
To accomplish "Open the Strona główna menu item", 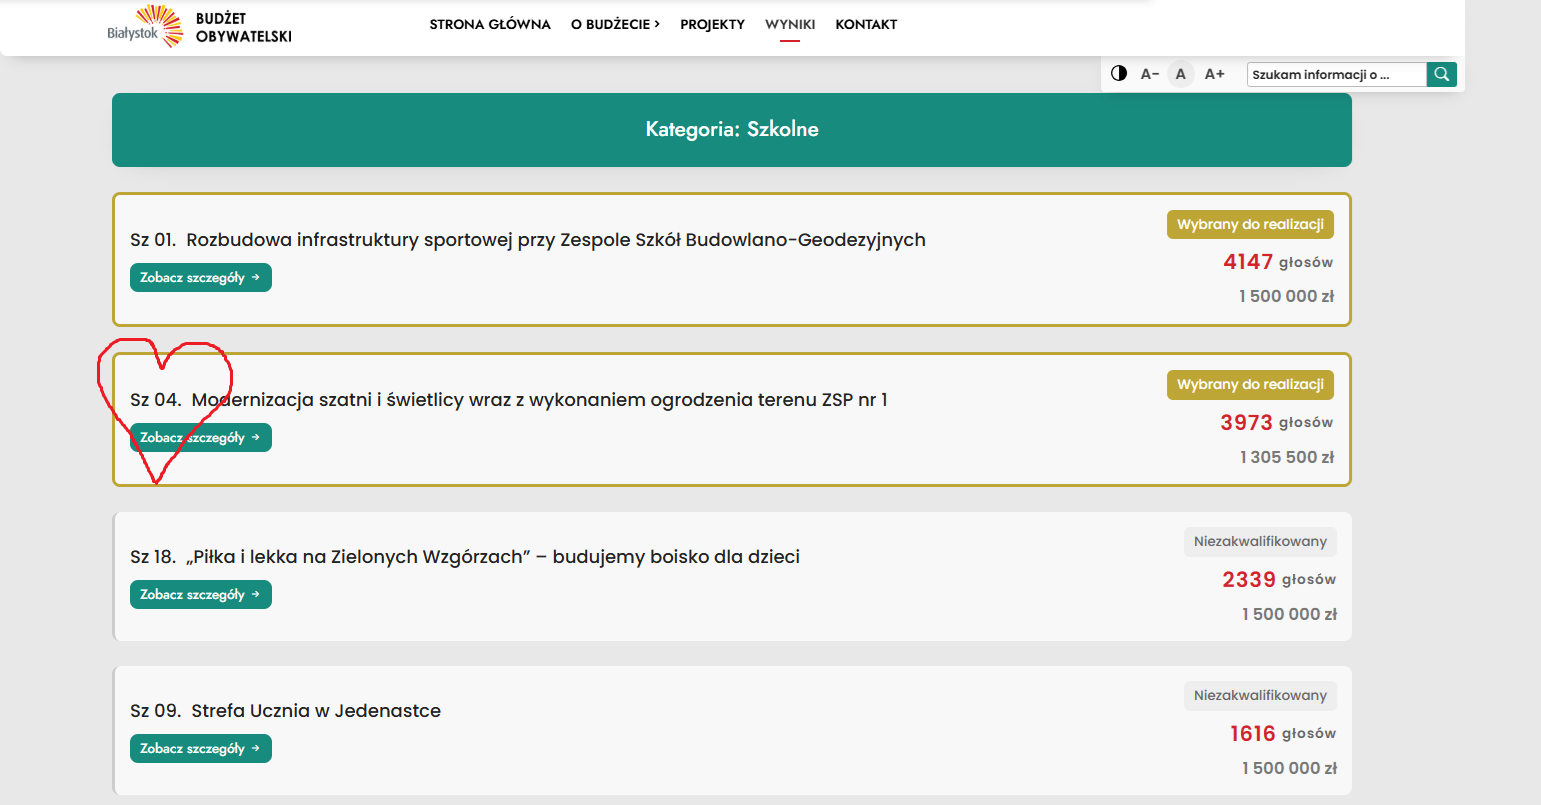I will click(490, 24).
